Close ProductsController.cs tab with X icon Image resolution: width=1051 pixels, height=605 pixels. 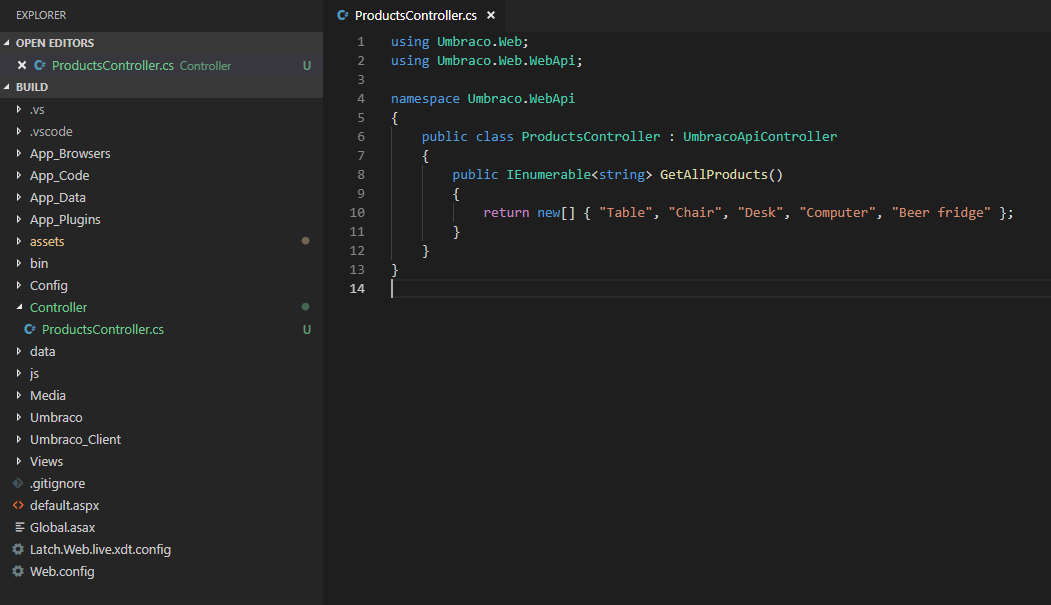[x=491, y=15]
